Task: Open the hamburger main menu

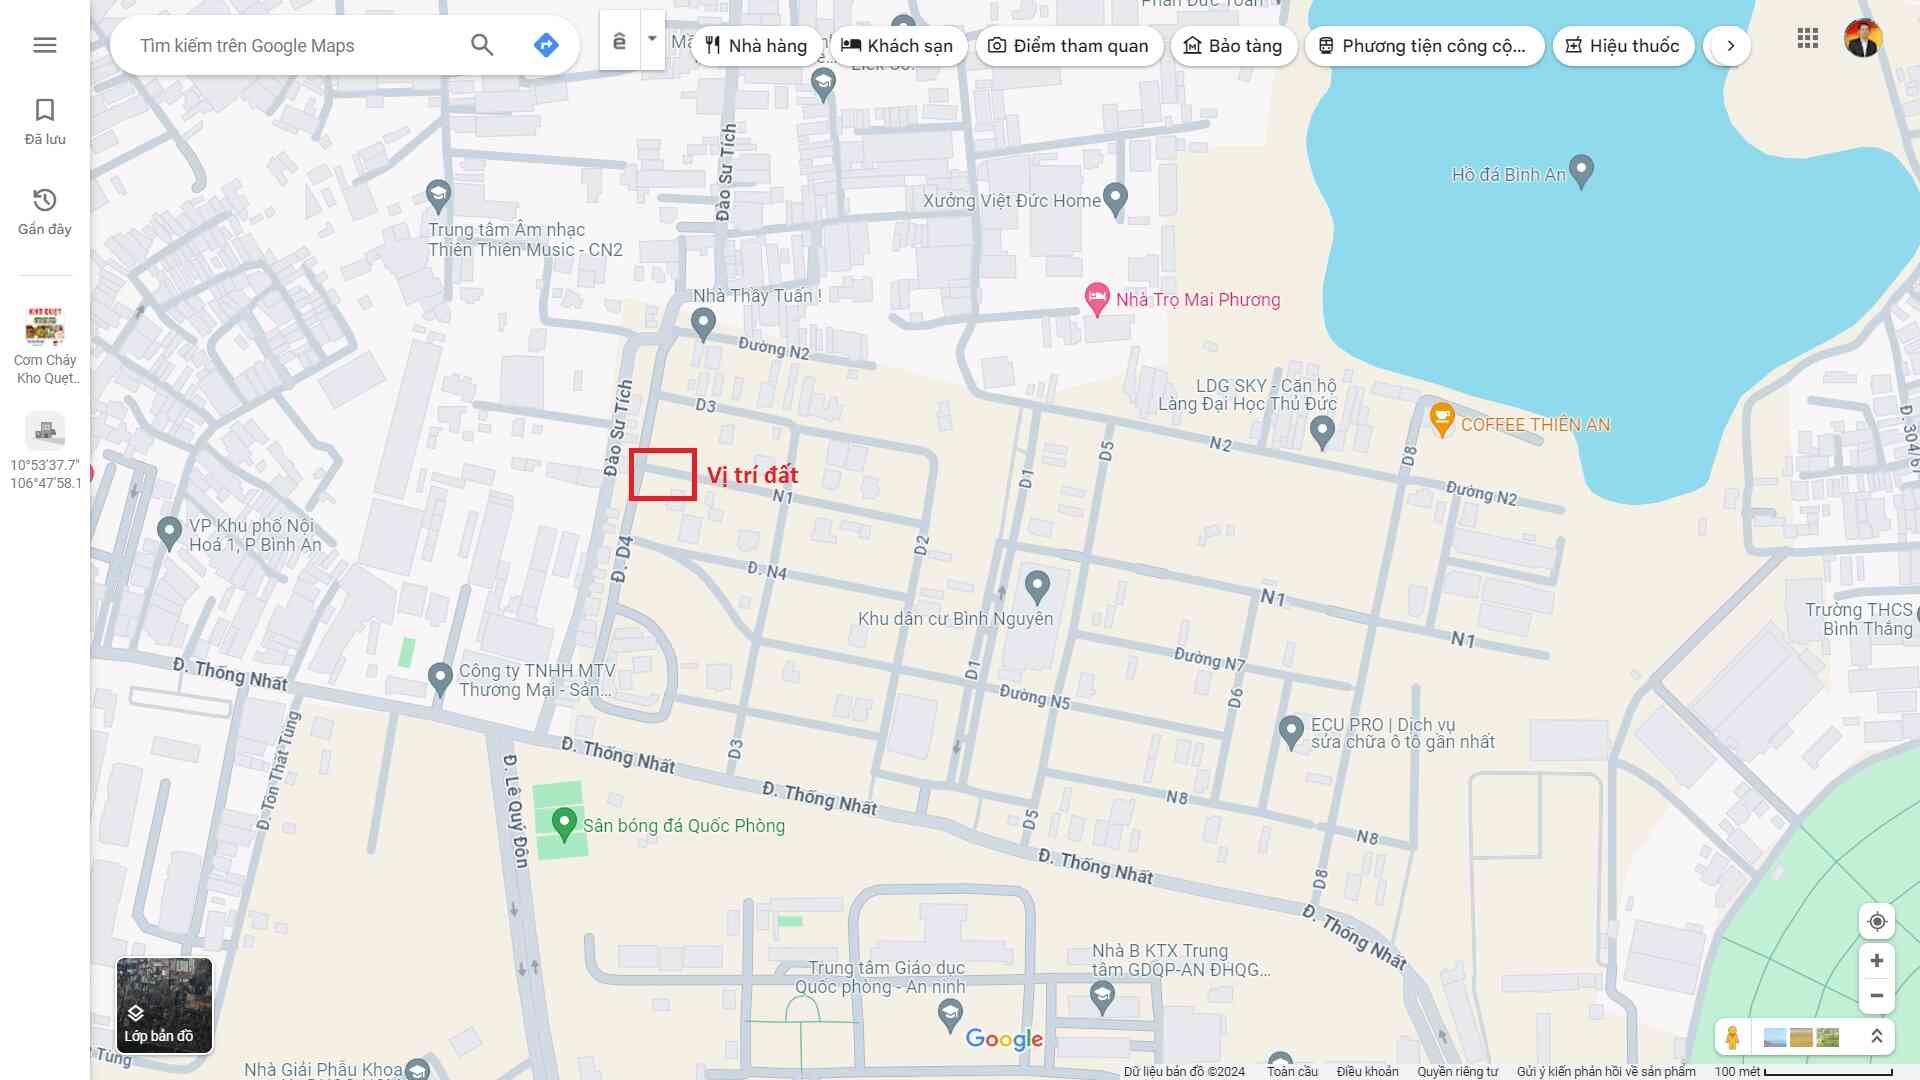Action: 45,45
